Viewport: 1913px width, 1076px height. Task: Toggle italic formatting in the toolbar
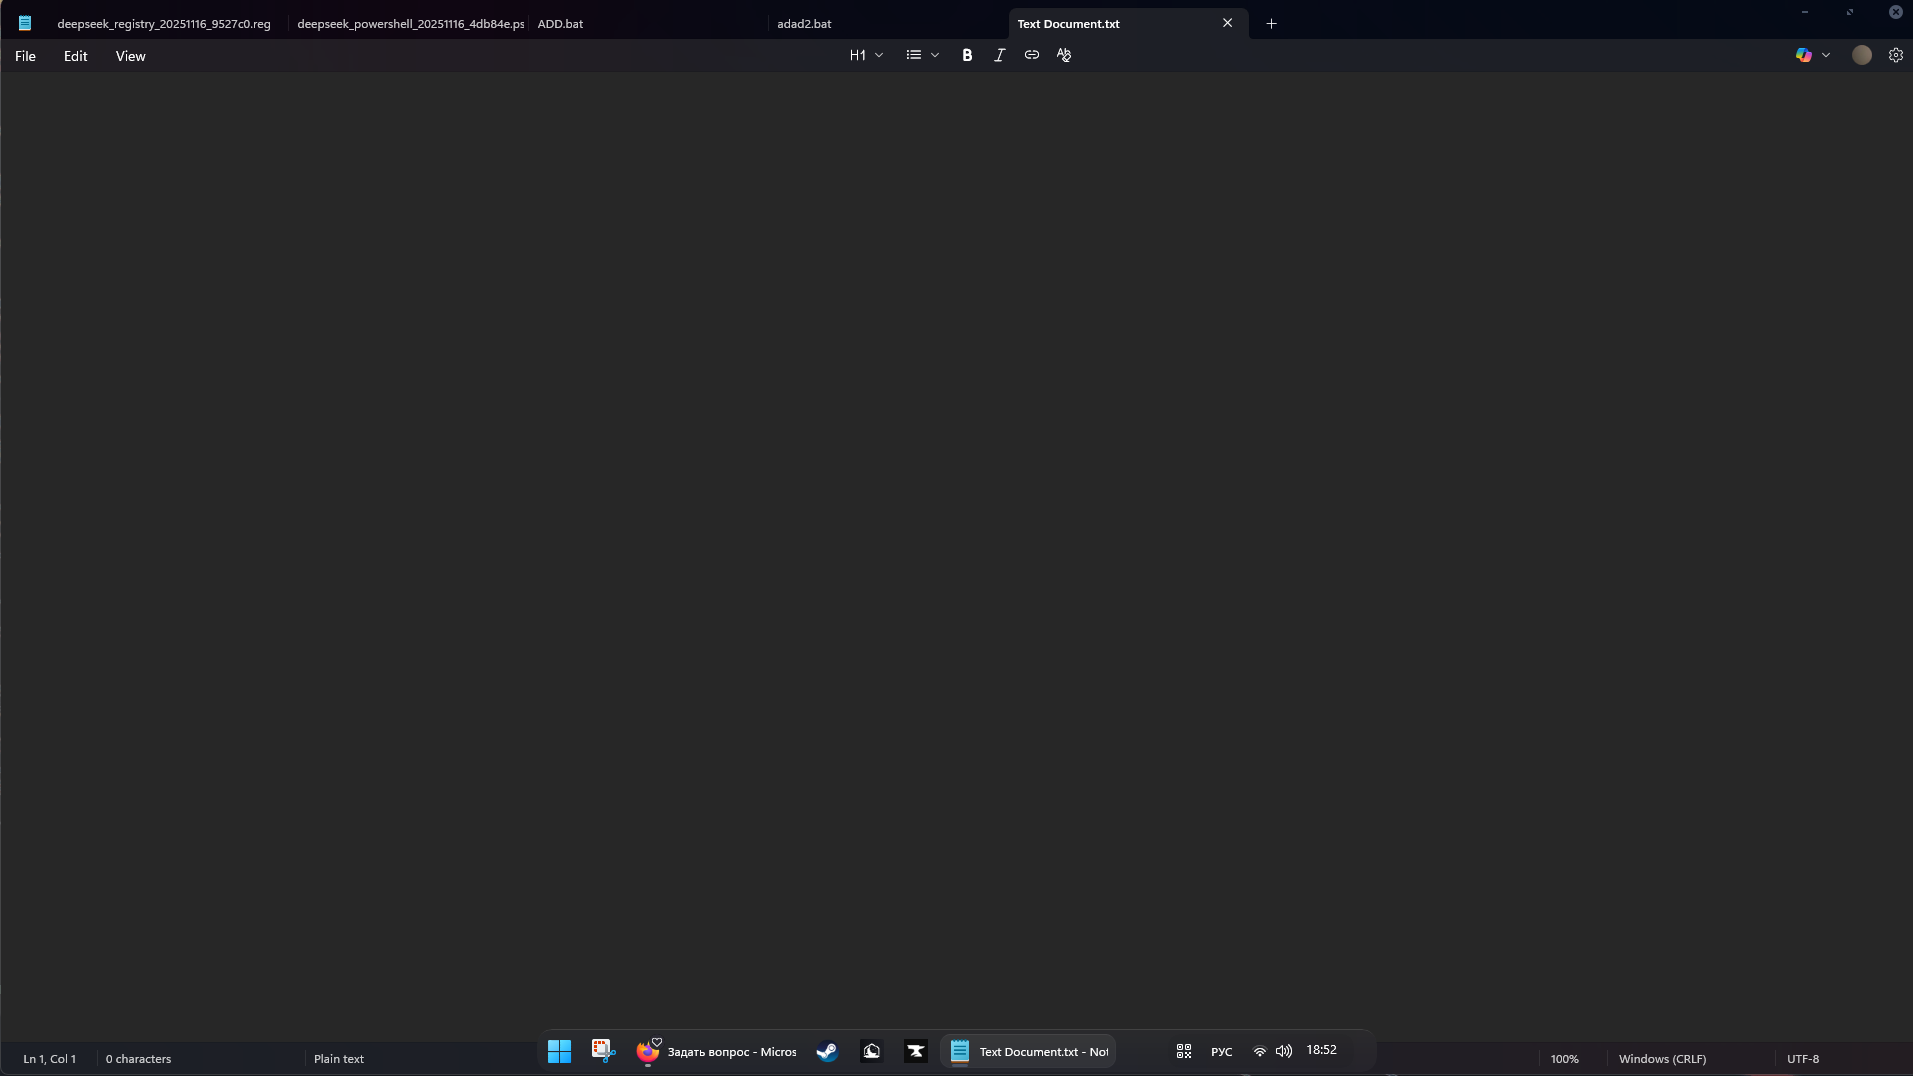[999, 55]
